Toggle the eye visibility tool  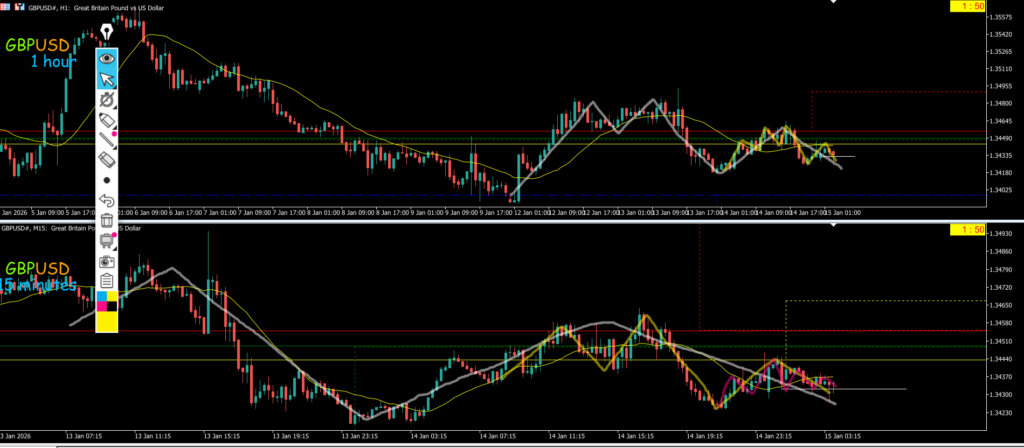pos(107,58)
